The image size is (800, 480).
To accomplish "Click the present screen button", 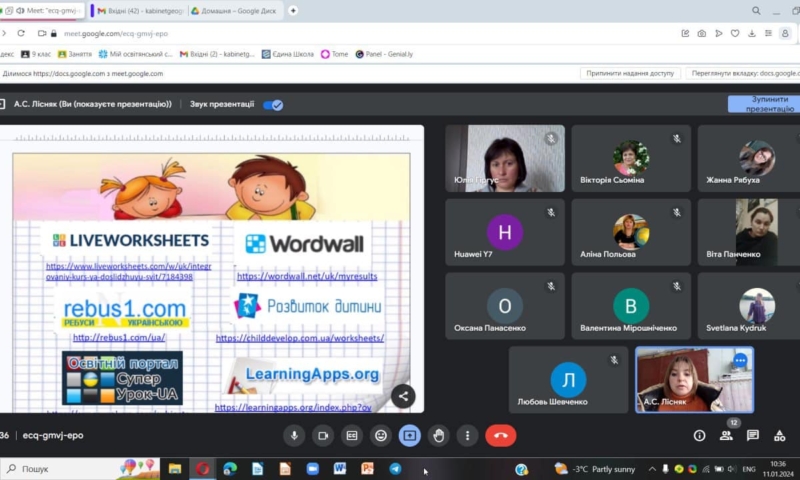I will [x=410, y=436].
